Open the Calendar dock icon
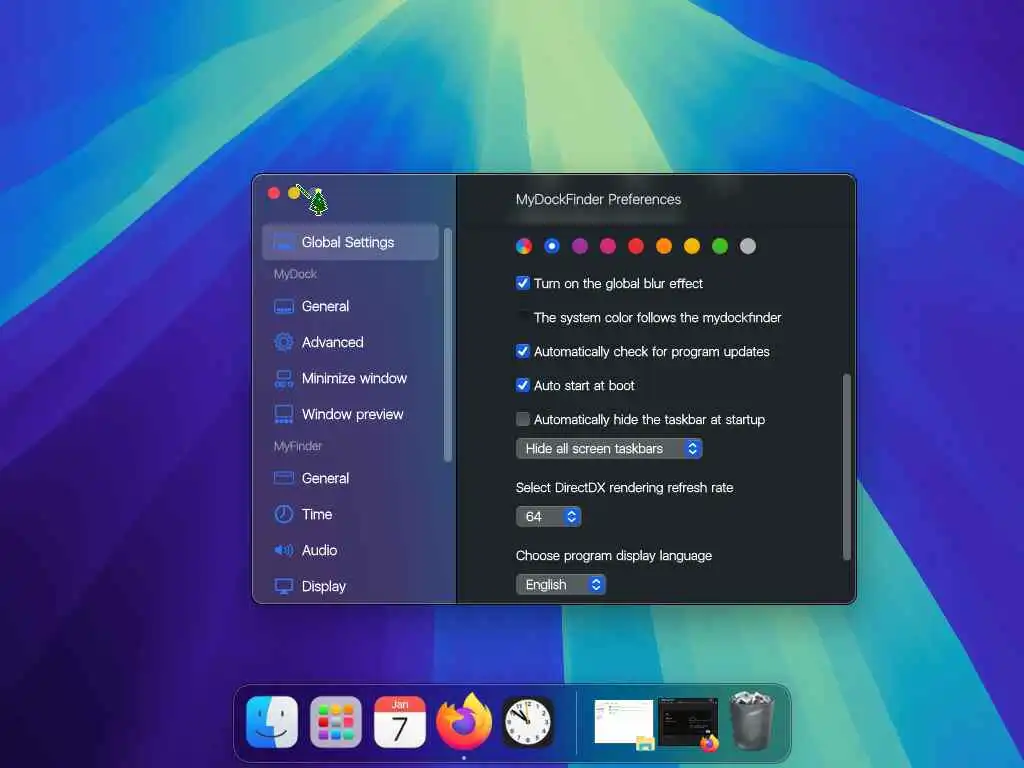The image size is (1024, 768). (x=400, y=722)
